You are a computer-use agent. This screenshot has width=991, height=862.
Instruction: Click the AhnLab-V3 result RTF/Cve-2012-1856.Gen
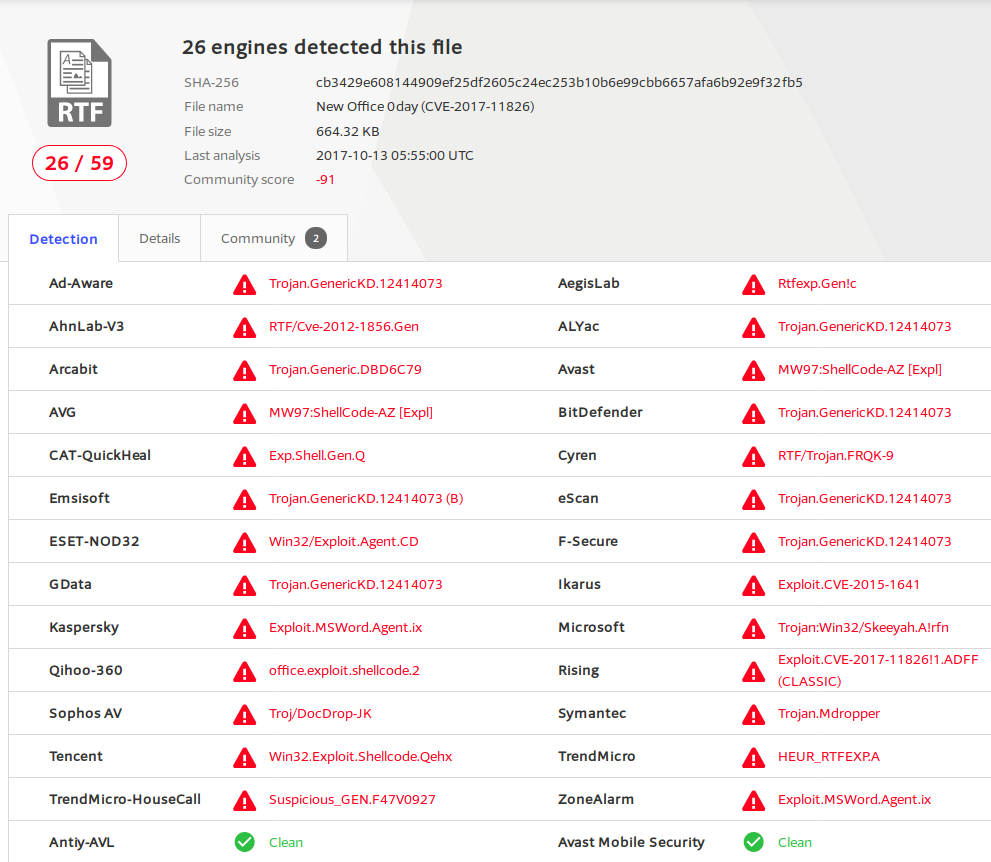coord(344,326)
